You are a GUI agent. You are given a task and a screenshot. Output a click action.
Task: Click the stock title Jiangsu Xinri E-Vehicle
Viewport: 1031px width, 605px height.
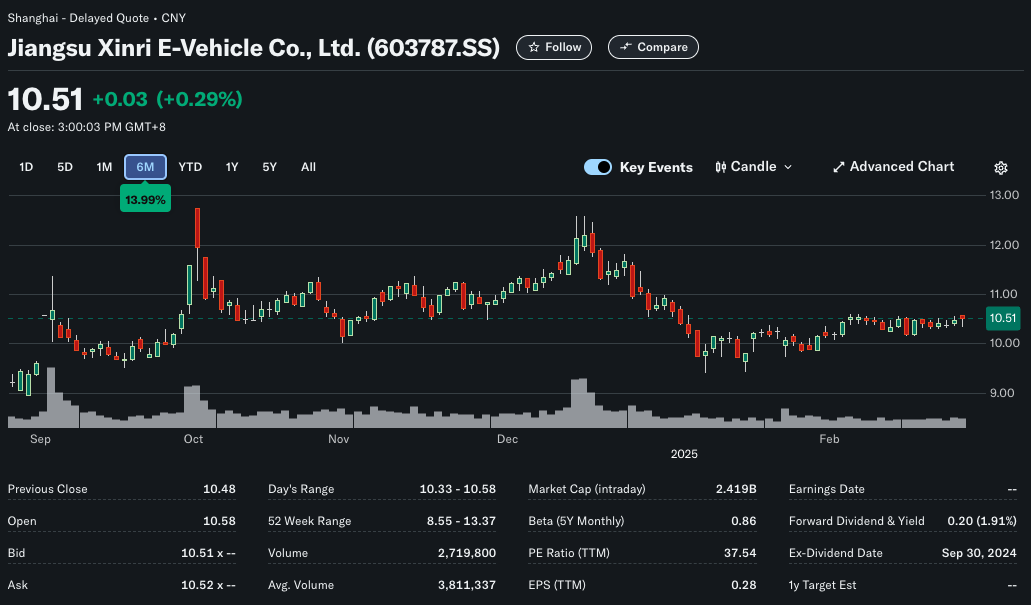(x=254, y=48)
